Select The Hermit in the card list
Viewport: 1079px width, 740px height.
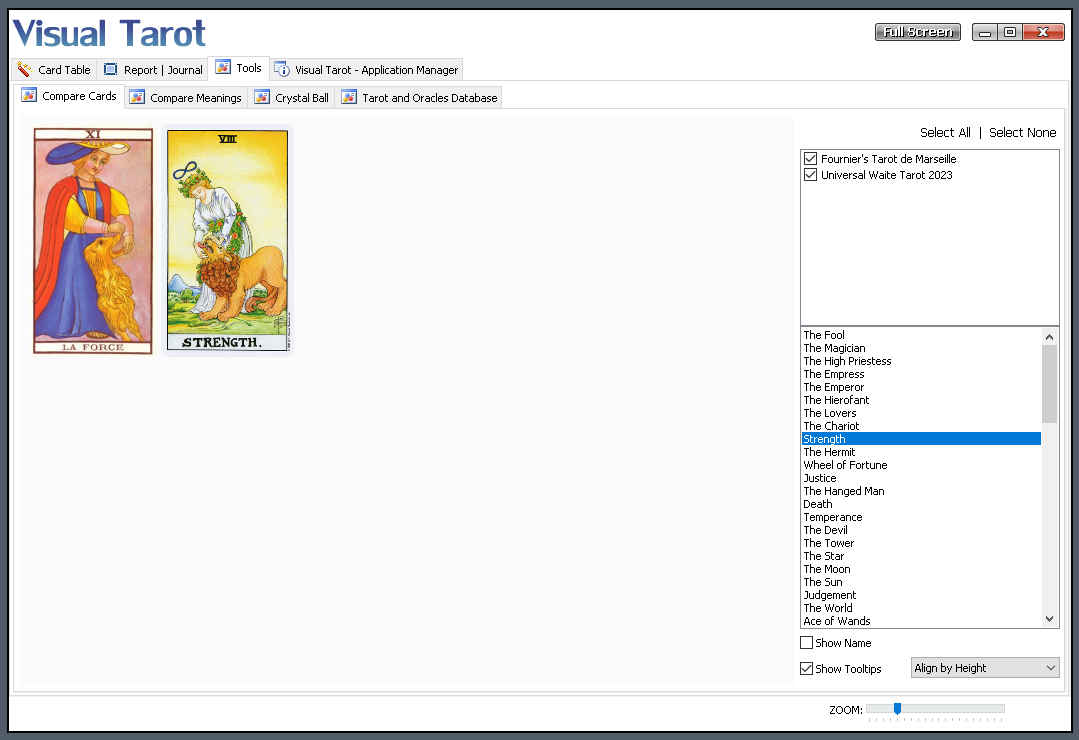point(921,452)
